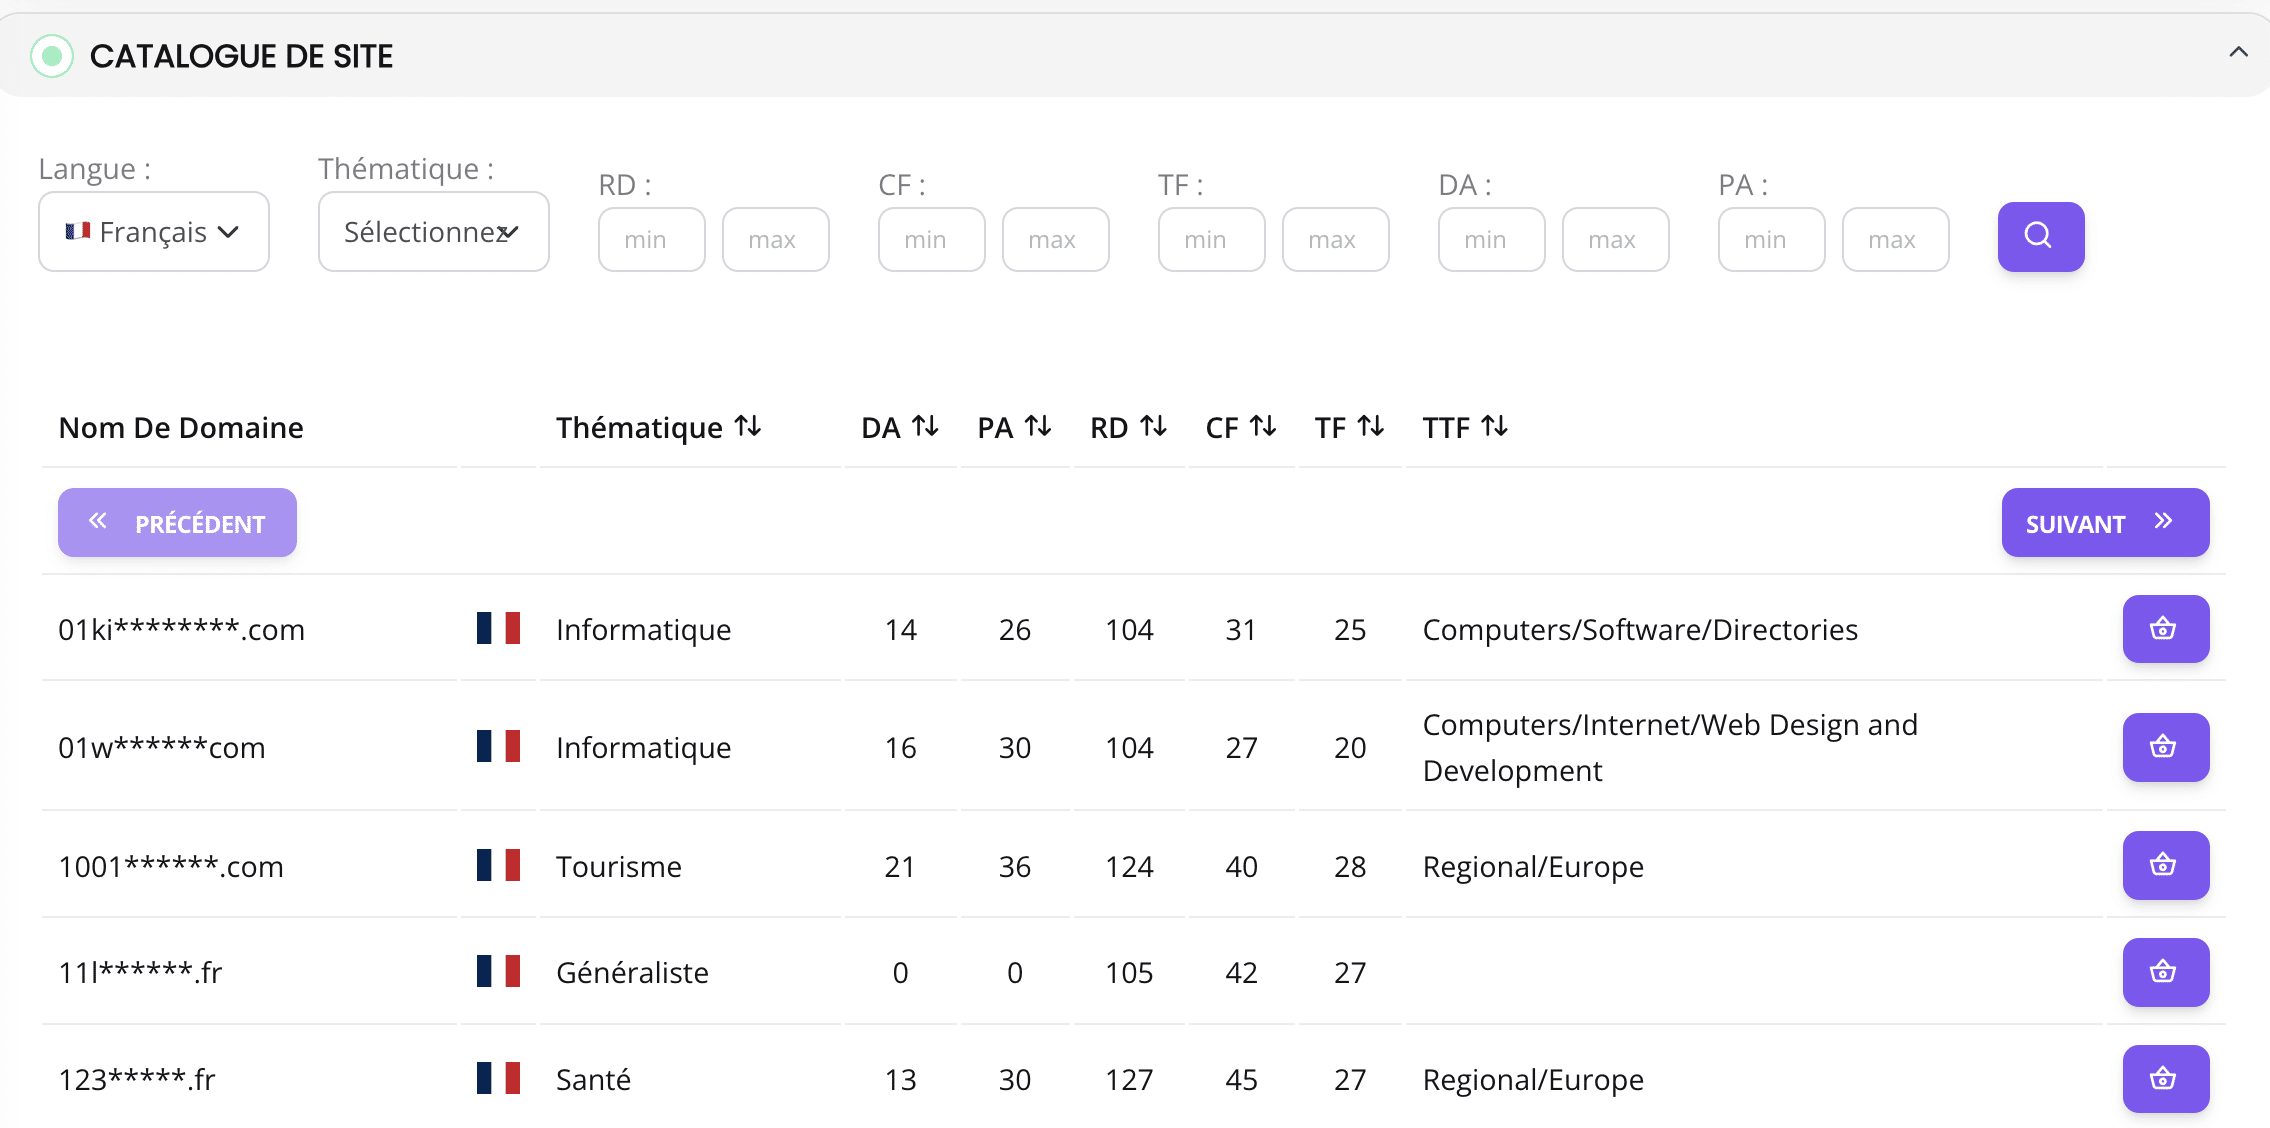
Task: Focus the RD max field
Action: (776, 240)
